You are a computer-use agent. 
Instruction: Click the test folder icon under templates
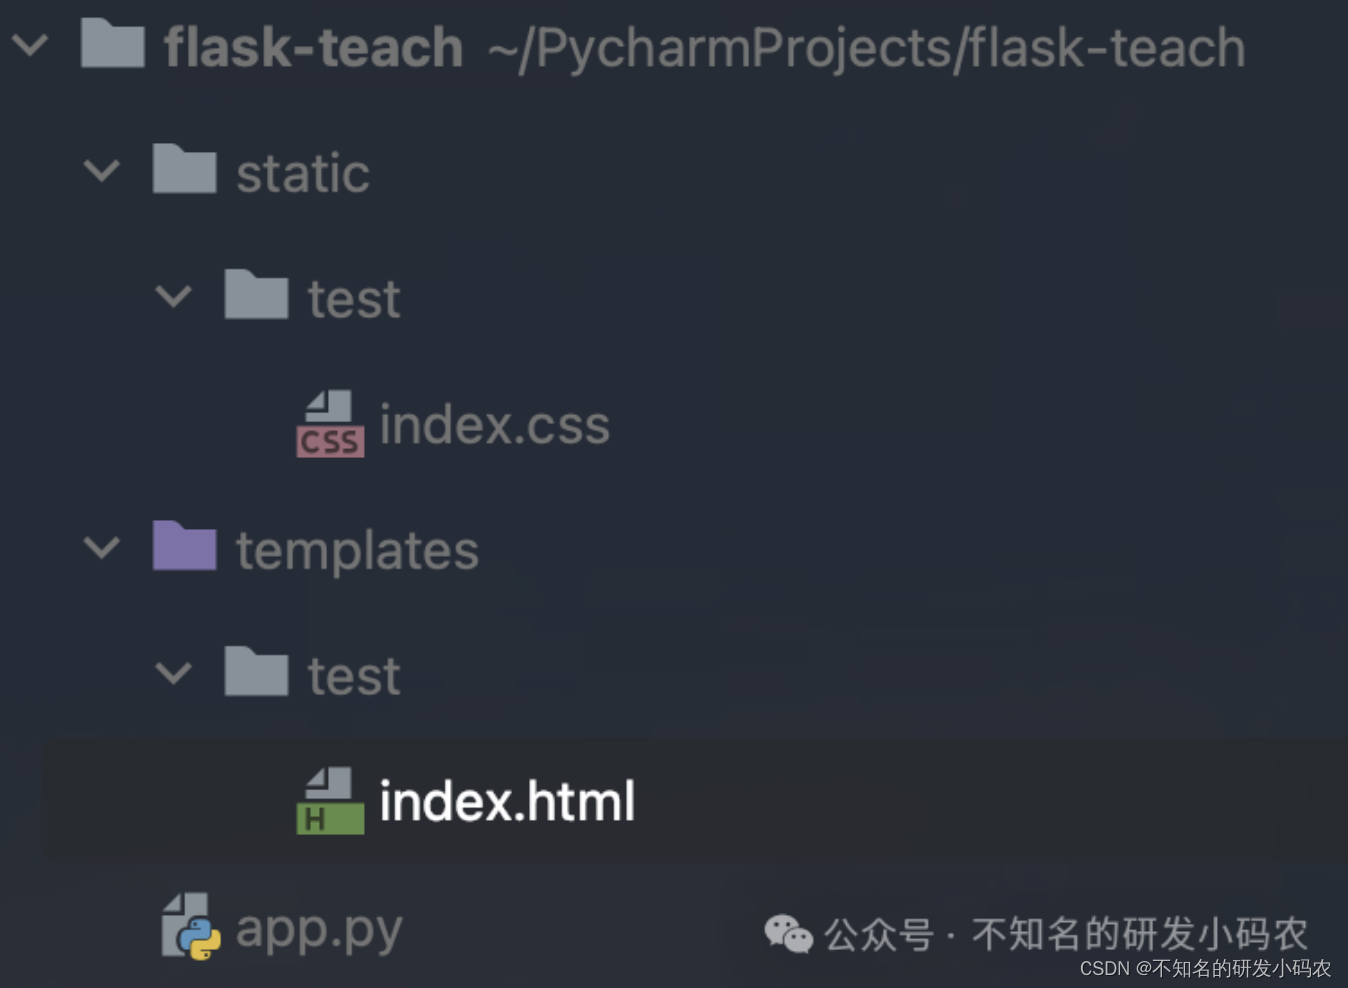click(x=256, y=673)
